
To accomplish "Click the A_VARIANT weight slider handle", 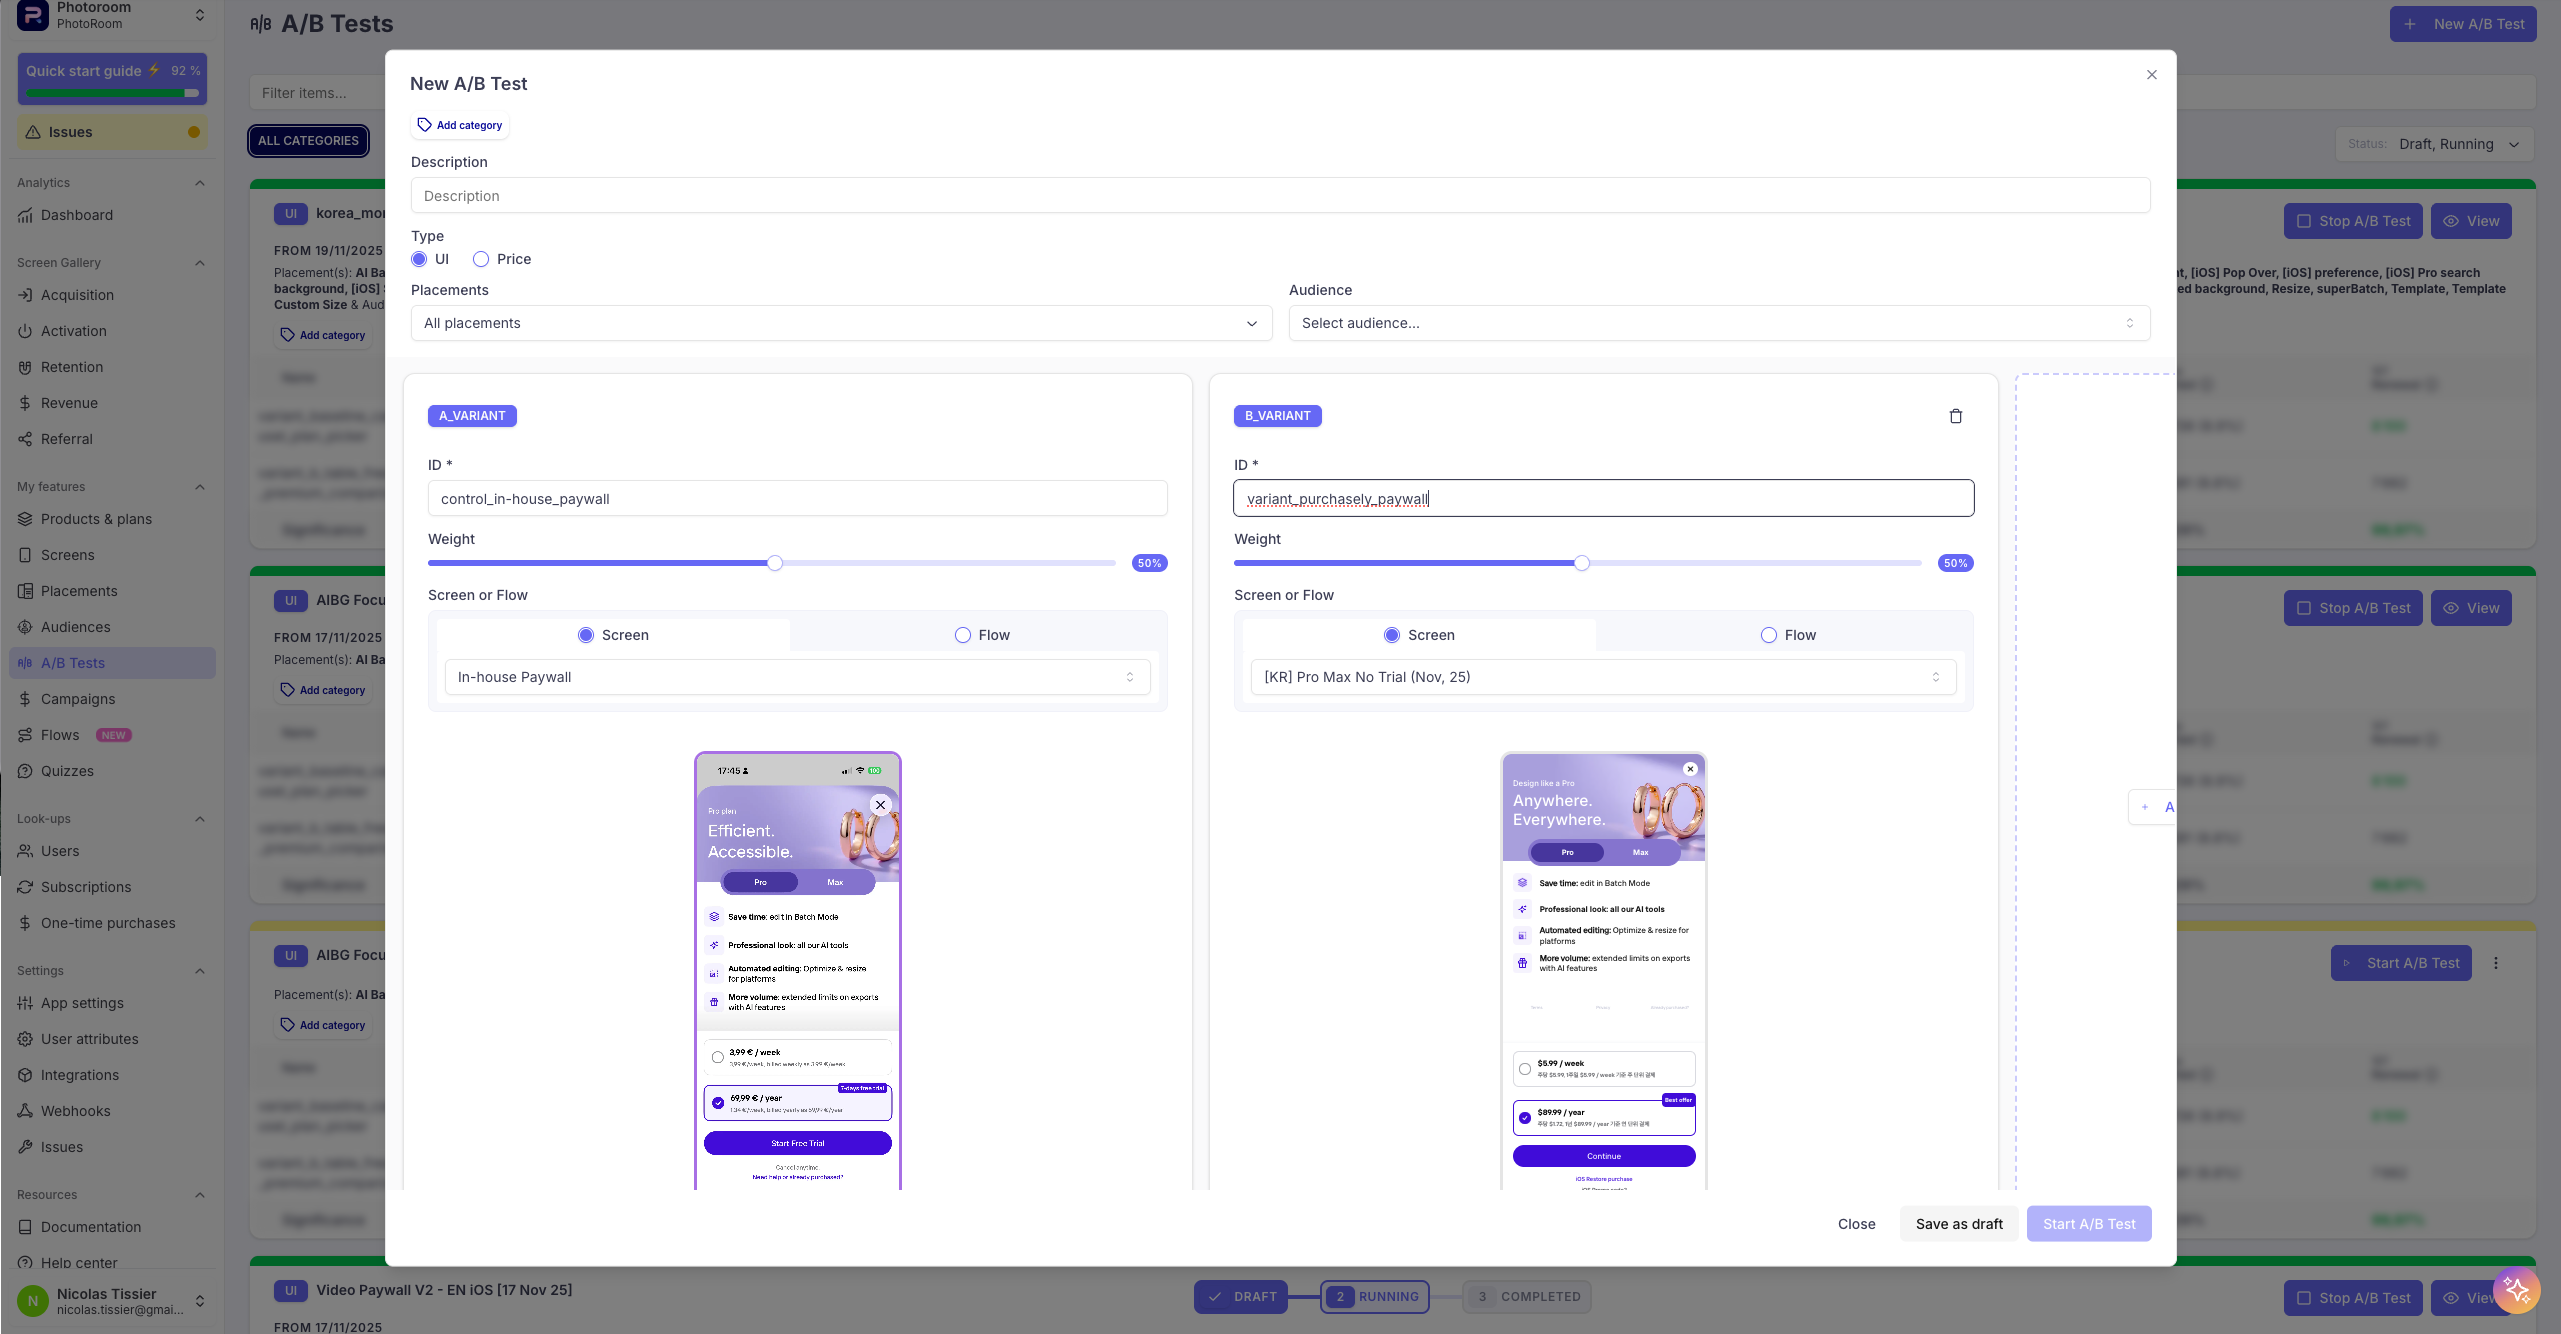I will tap(775, 563).
